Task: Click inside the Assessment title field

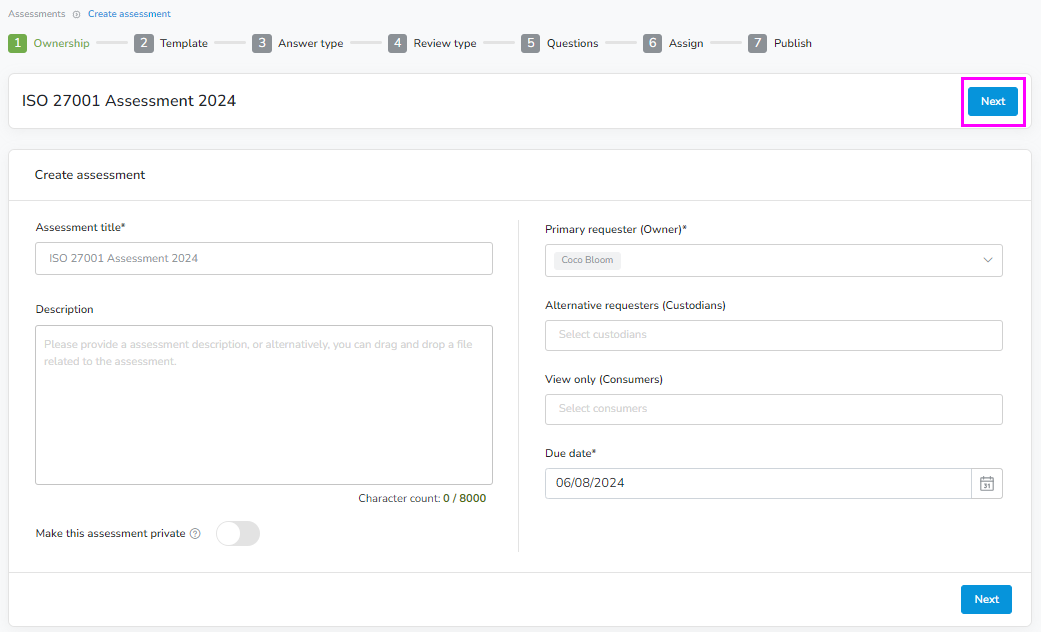Action: tap(263, 258)
